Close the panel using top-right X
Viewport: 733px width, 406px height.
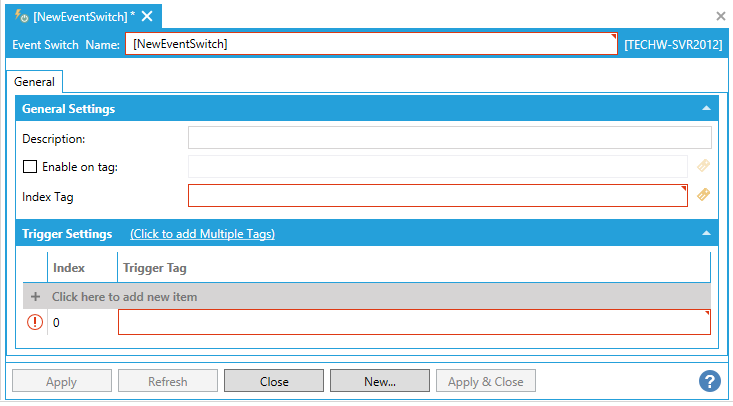721,16
